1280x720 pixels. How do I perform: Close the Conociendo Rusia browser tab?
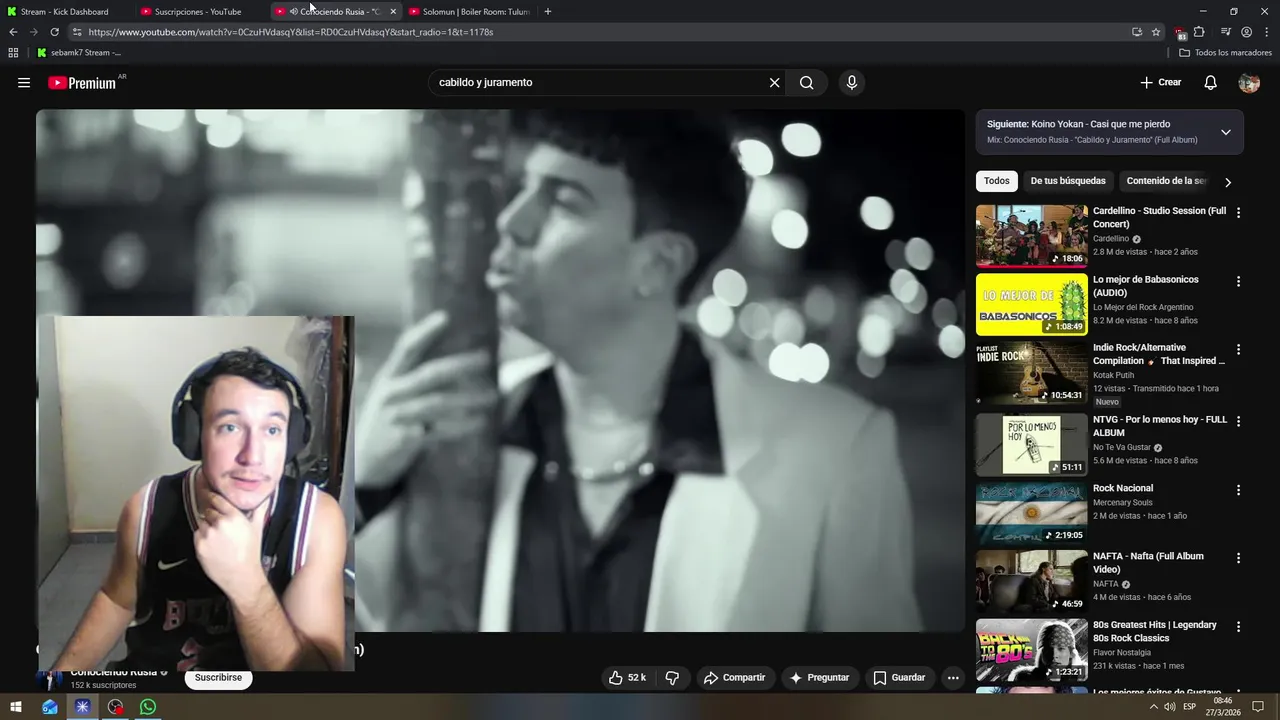coord(393,12)
